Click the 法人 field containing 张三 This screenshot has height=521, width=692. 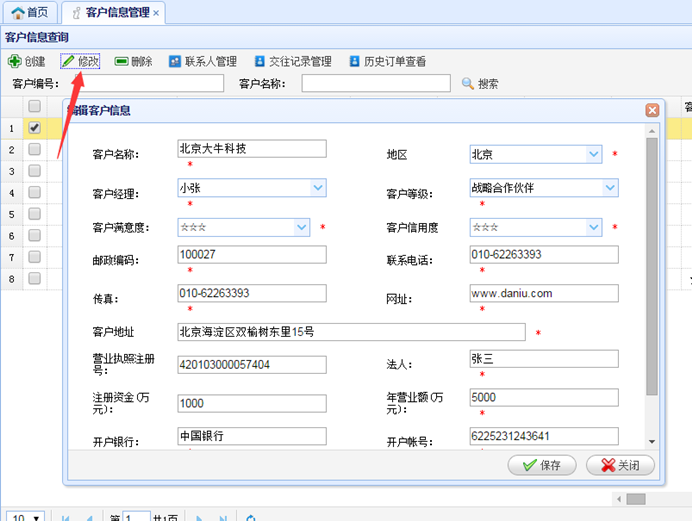544,359
